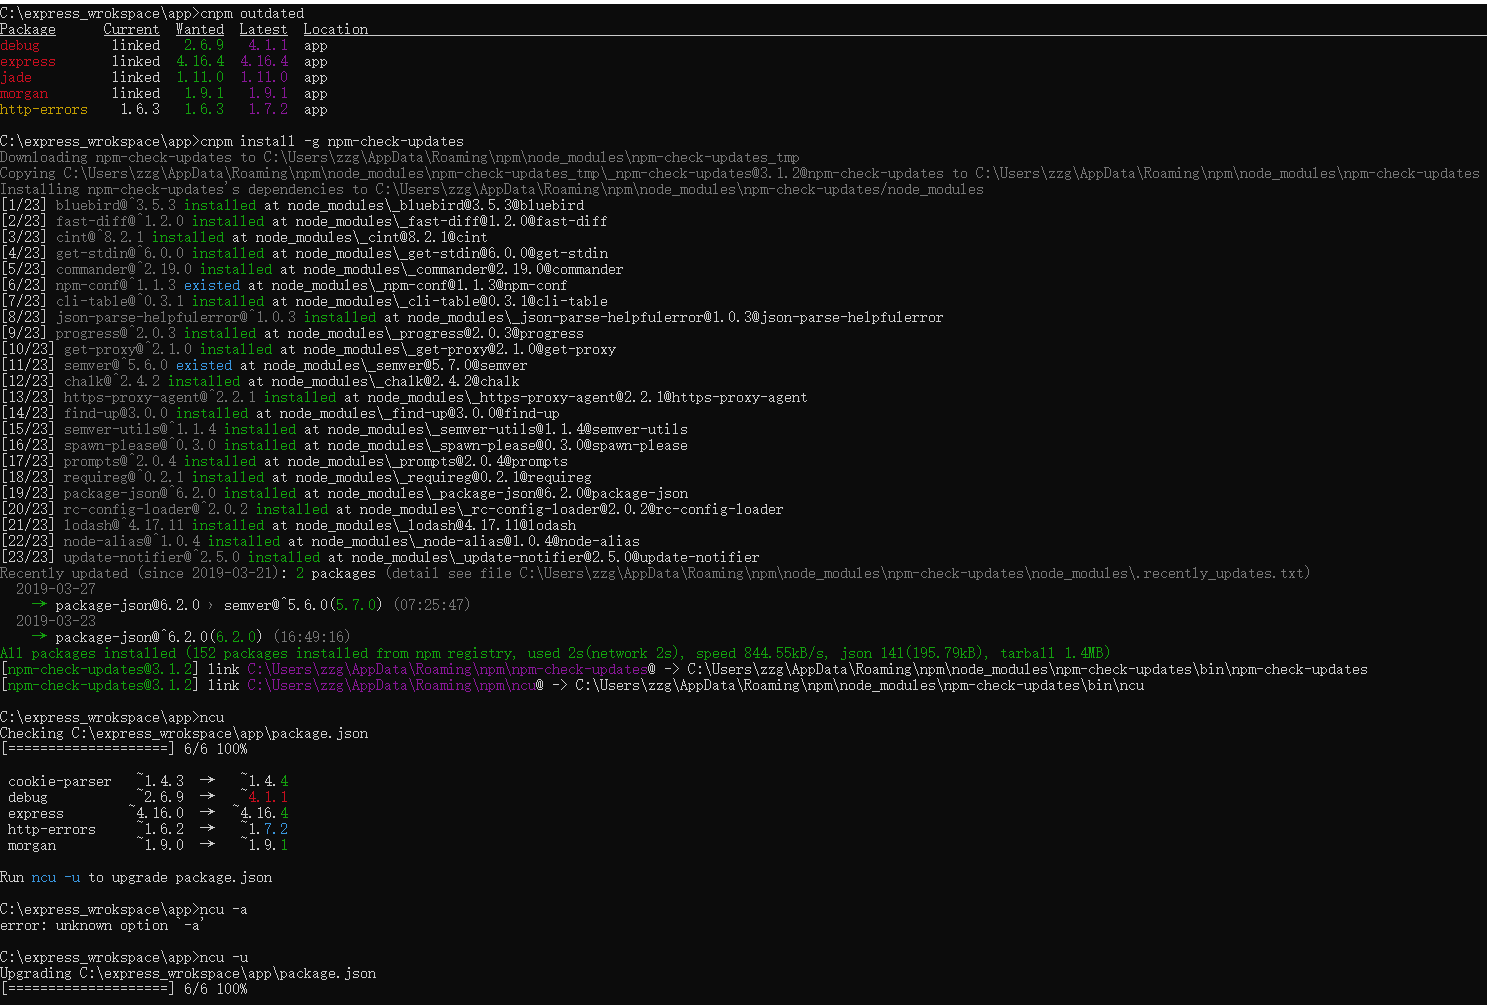Viewport: 1487px width, 1005px height.
Task: Select the 'jade' package name
Action: coord(16,77)
